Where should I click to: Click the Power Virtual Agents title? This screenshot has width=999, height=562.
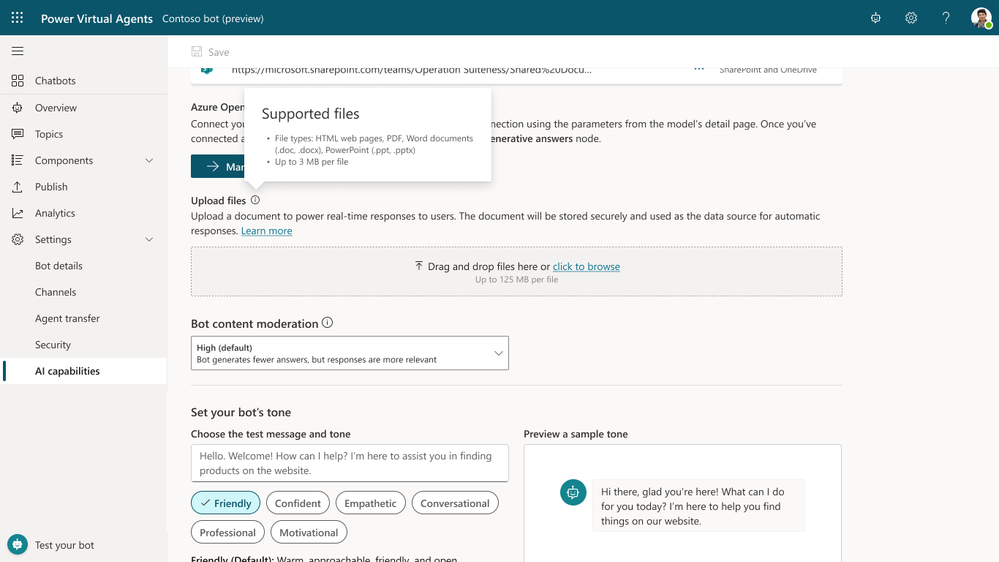97,18
